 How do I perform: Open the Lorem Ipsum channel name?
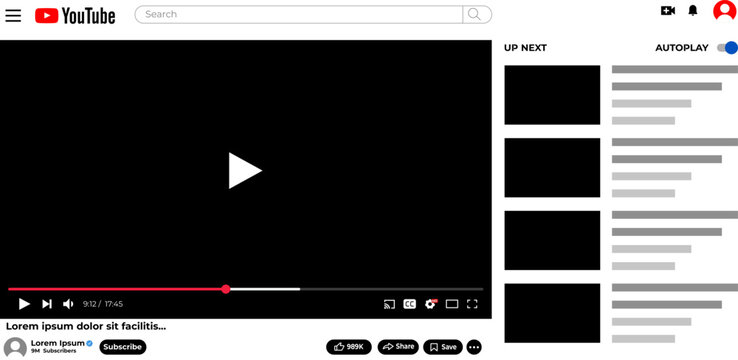[x=57, y=343]
